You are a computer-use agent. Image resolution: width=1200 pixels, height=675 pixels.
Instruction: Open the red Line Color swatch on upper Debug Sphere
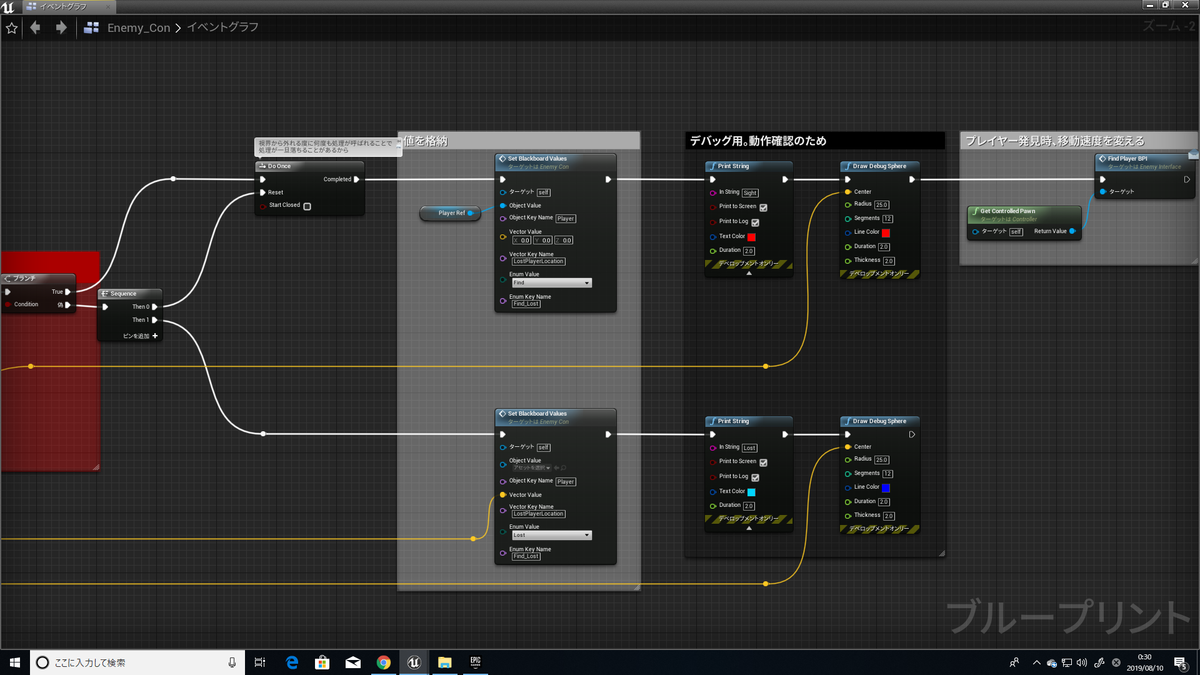click(x=886, y=233)
